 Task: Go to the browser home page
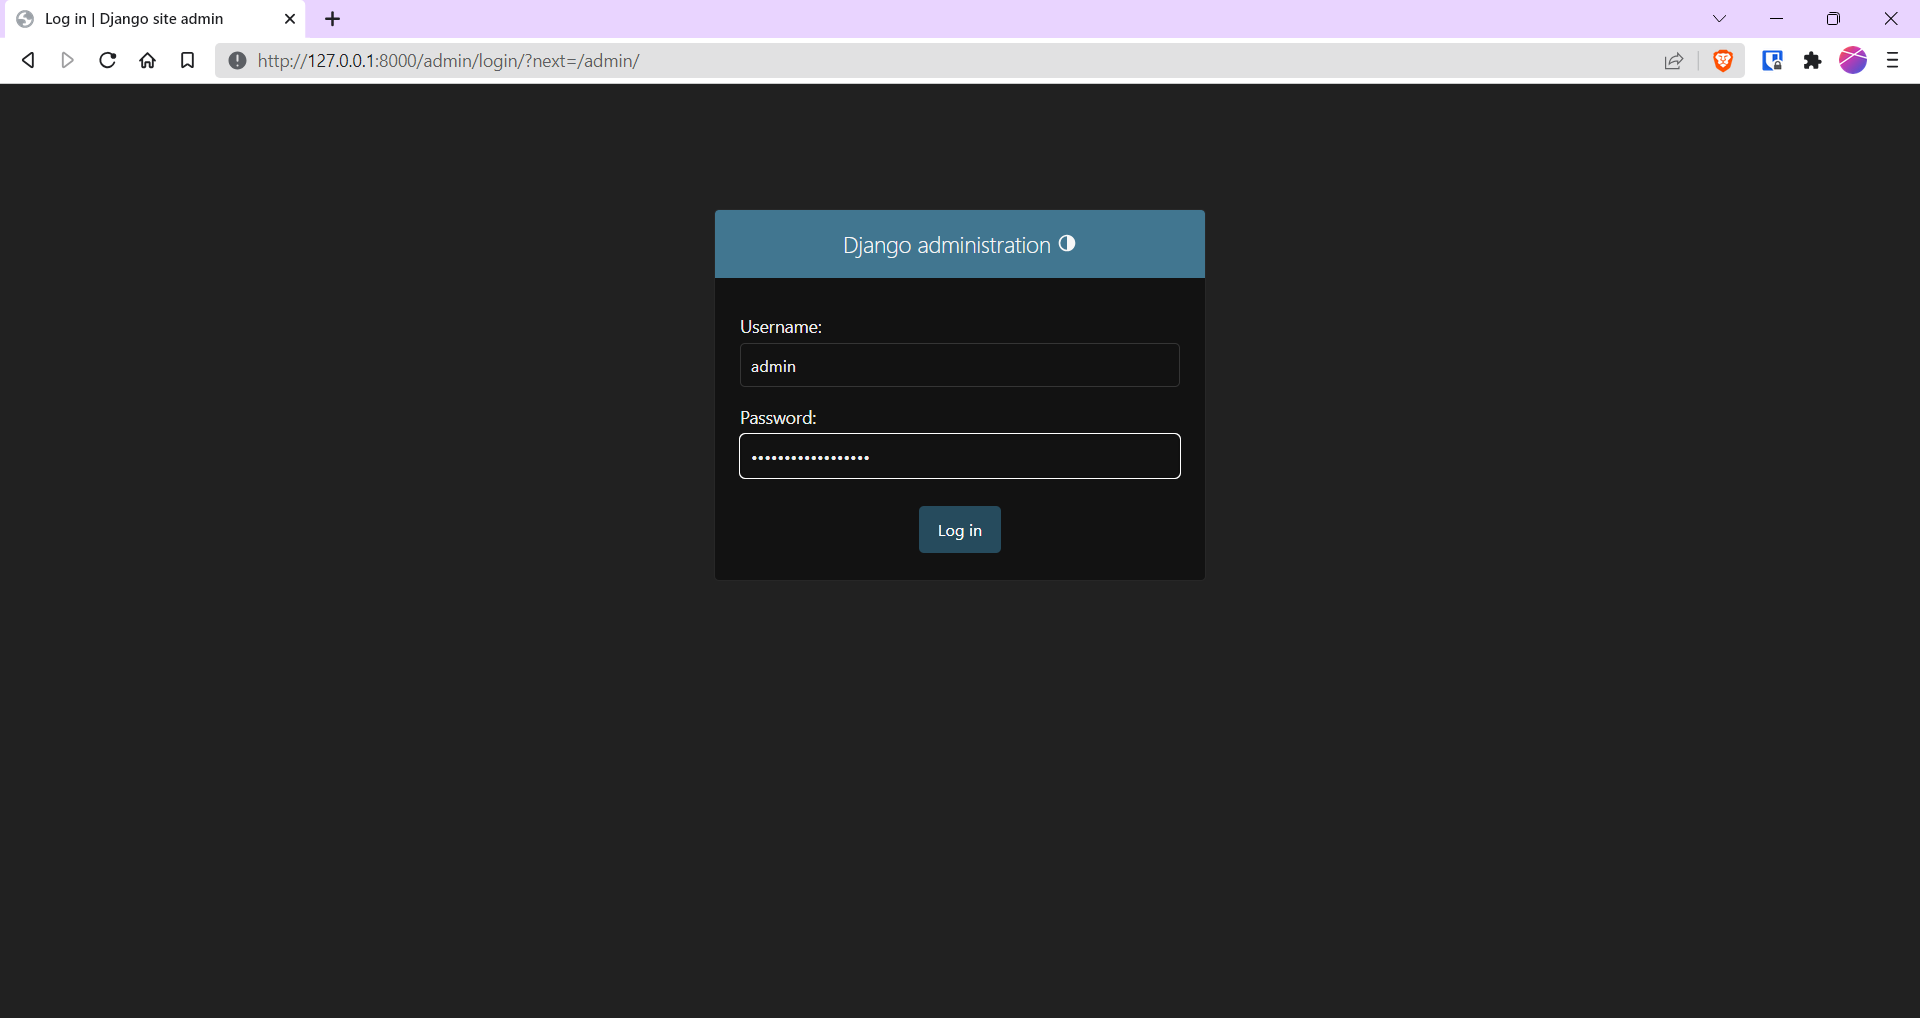click(x=148, y=61)
